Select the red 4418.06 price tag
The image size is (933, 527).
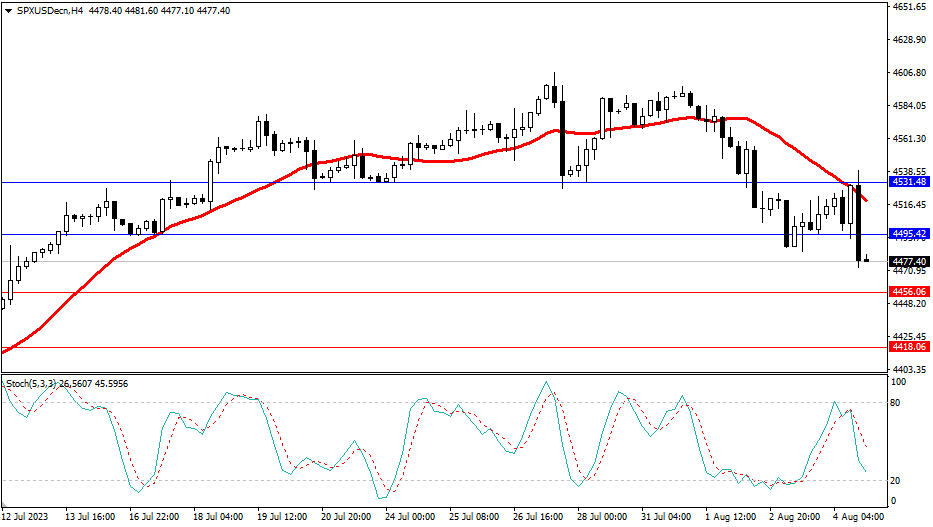pyautogui.click(x=910, y=347)
